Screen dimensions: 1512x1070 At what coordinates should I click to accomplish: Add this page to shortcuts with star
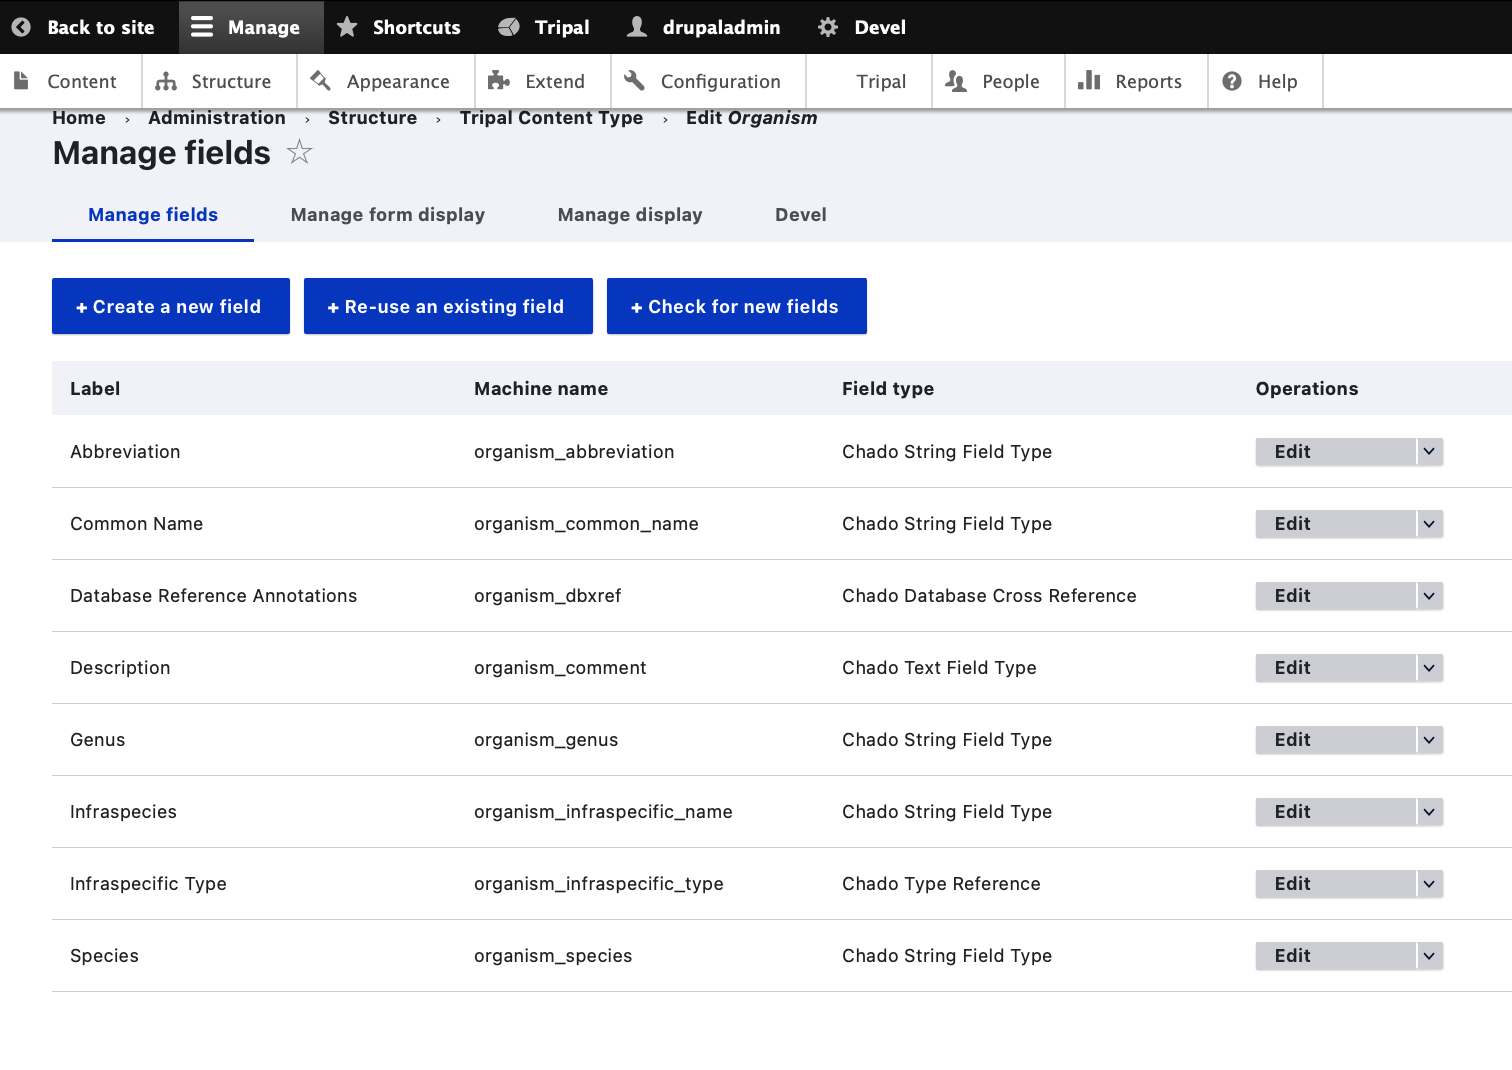(299, 152)
